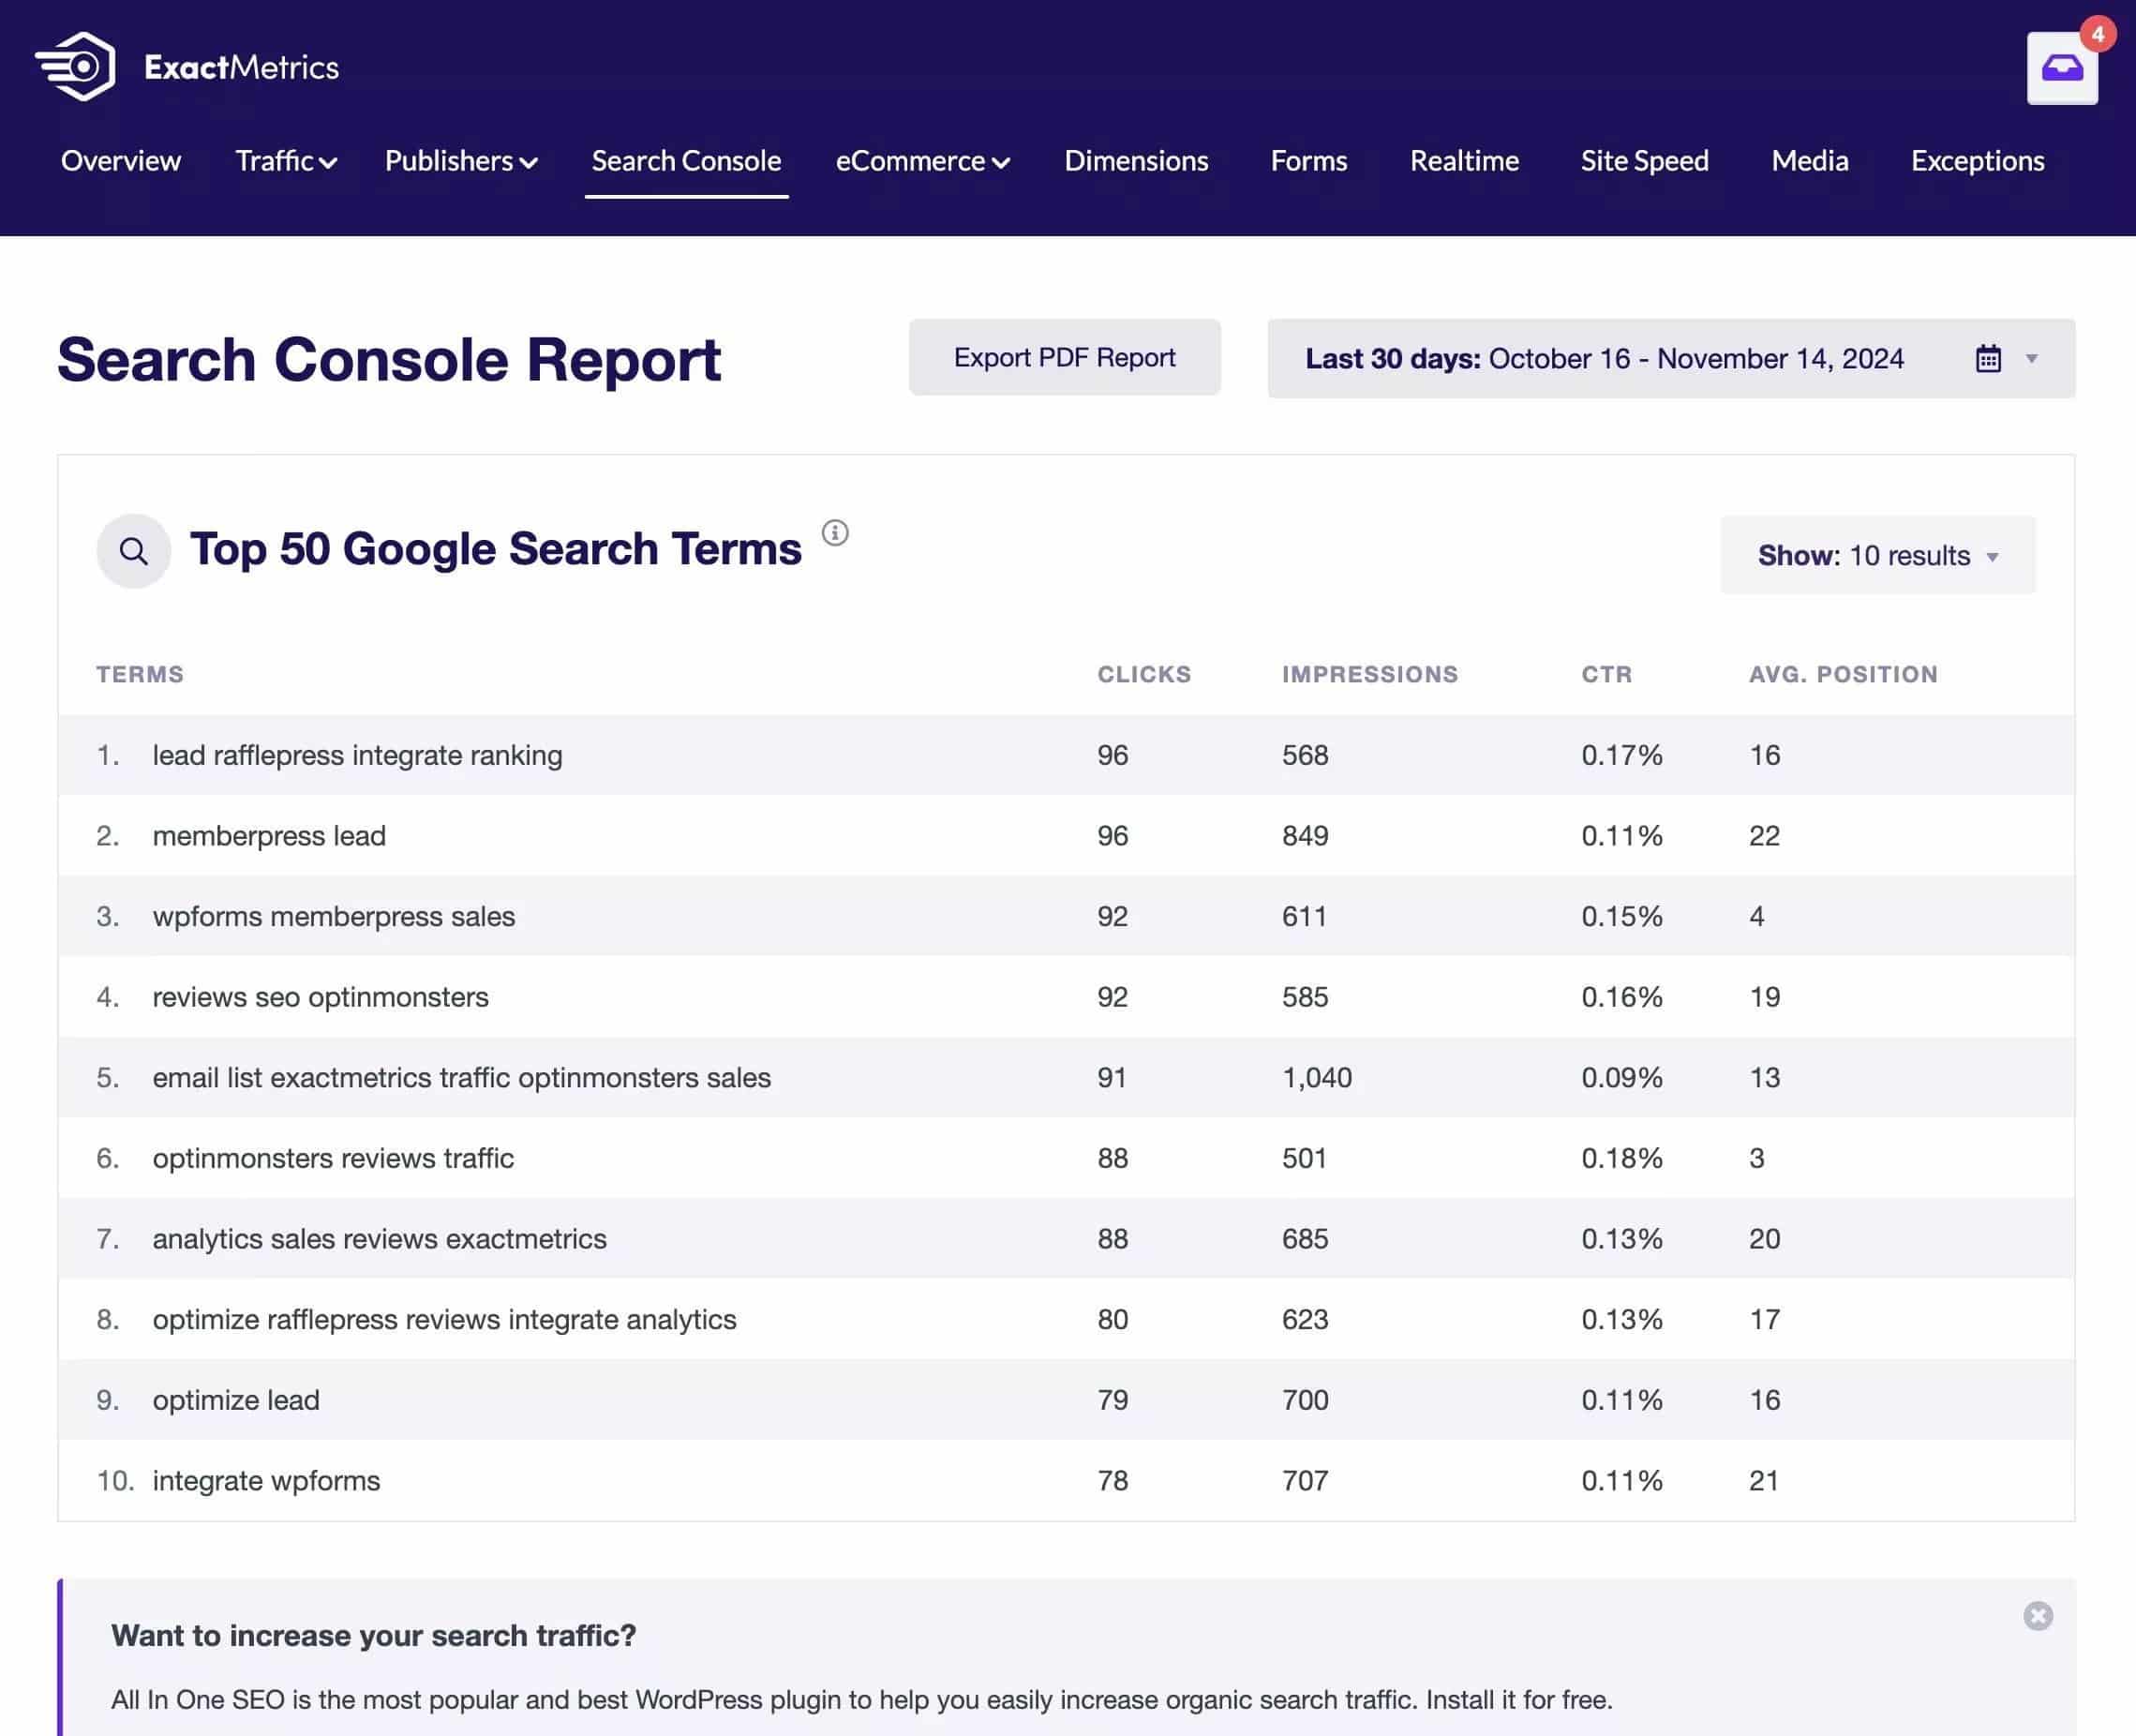Select term 'optimize rafflepress reviews integrate analytics'

point(444,1319)
